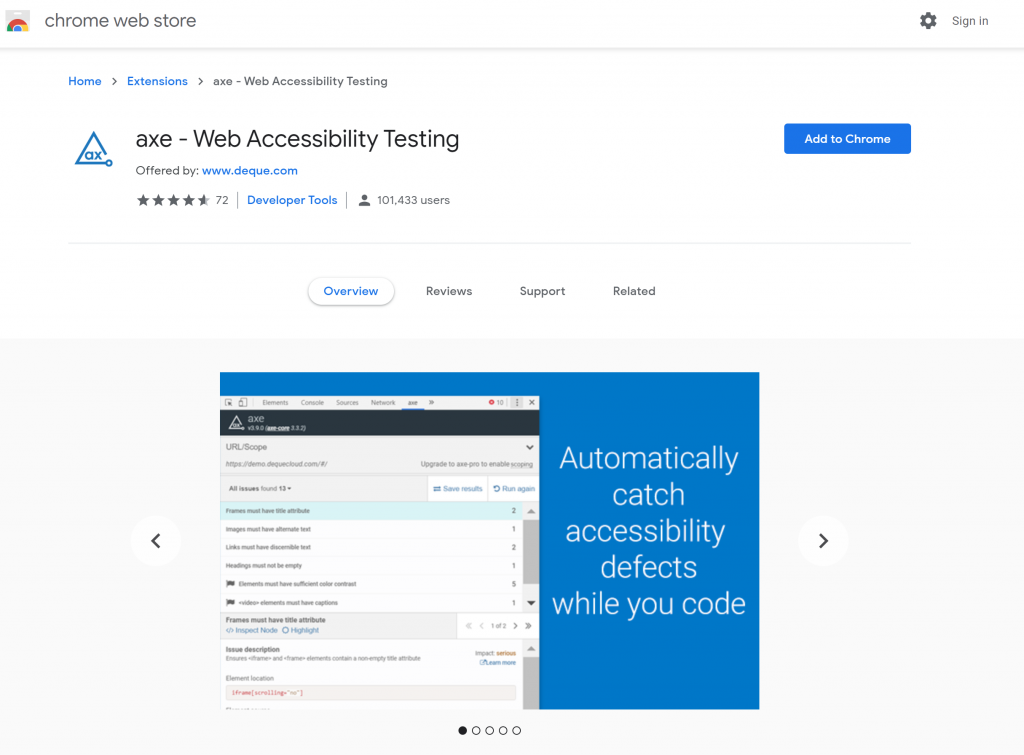Image resolution: width=1024 pixels, height=755 pixels.
Task: Go to Extensions breadcrumb link
Action: point(157,81)
